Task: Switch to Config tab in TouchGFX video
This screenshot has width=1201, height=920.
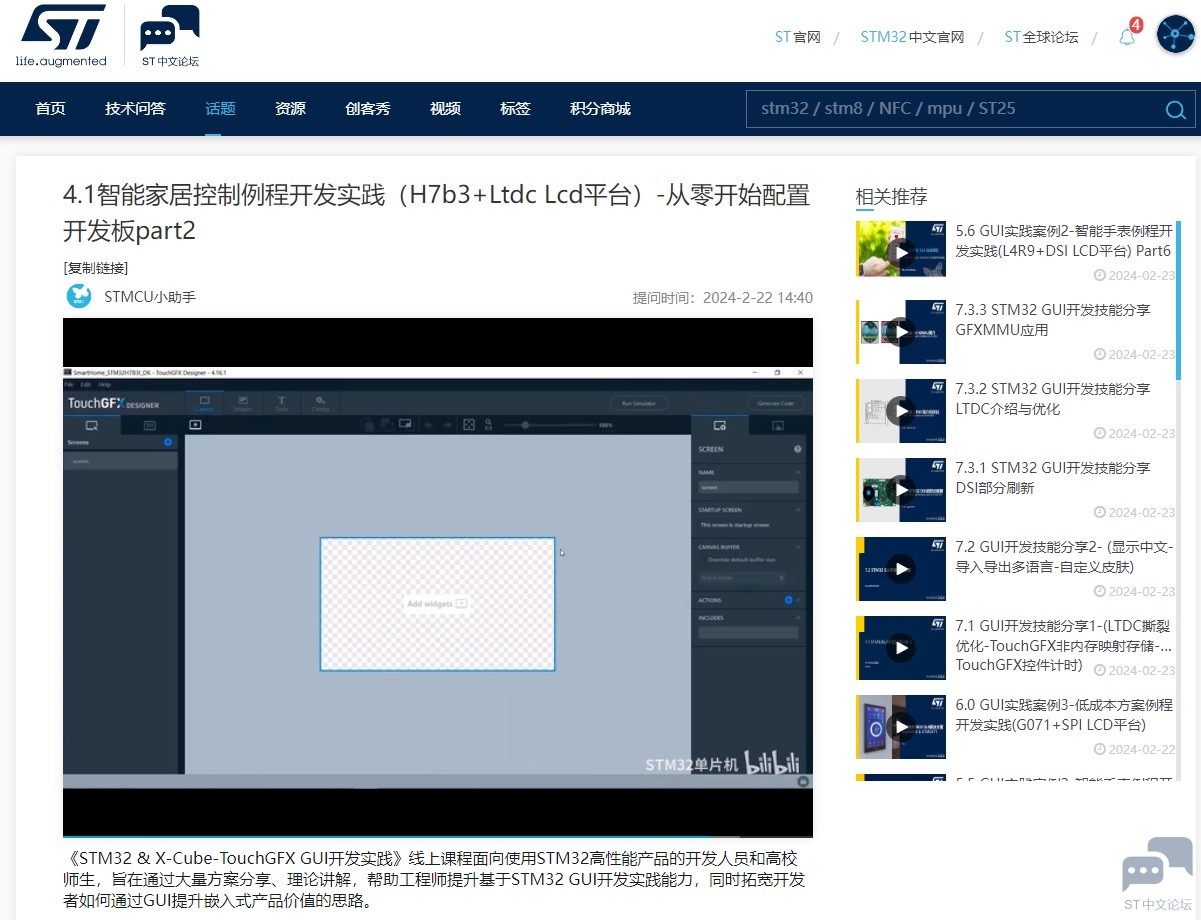Action: coord(320,402)
